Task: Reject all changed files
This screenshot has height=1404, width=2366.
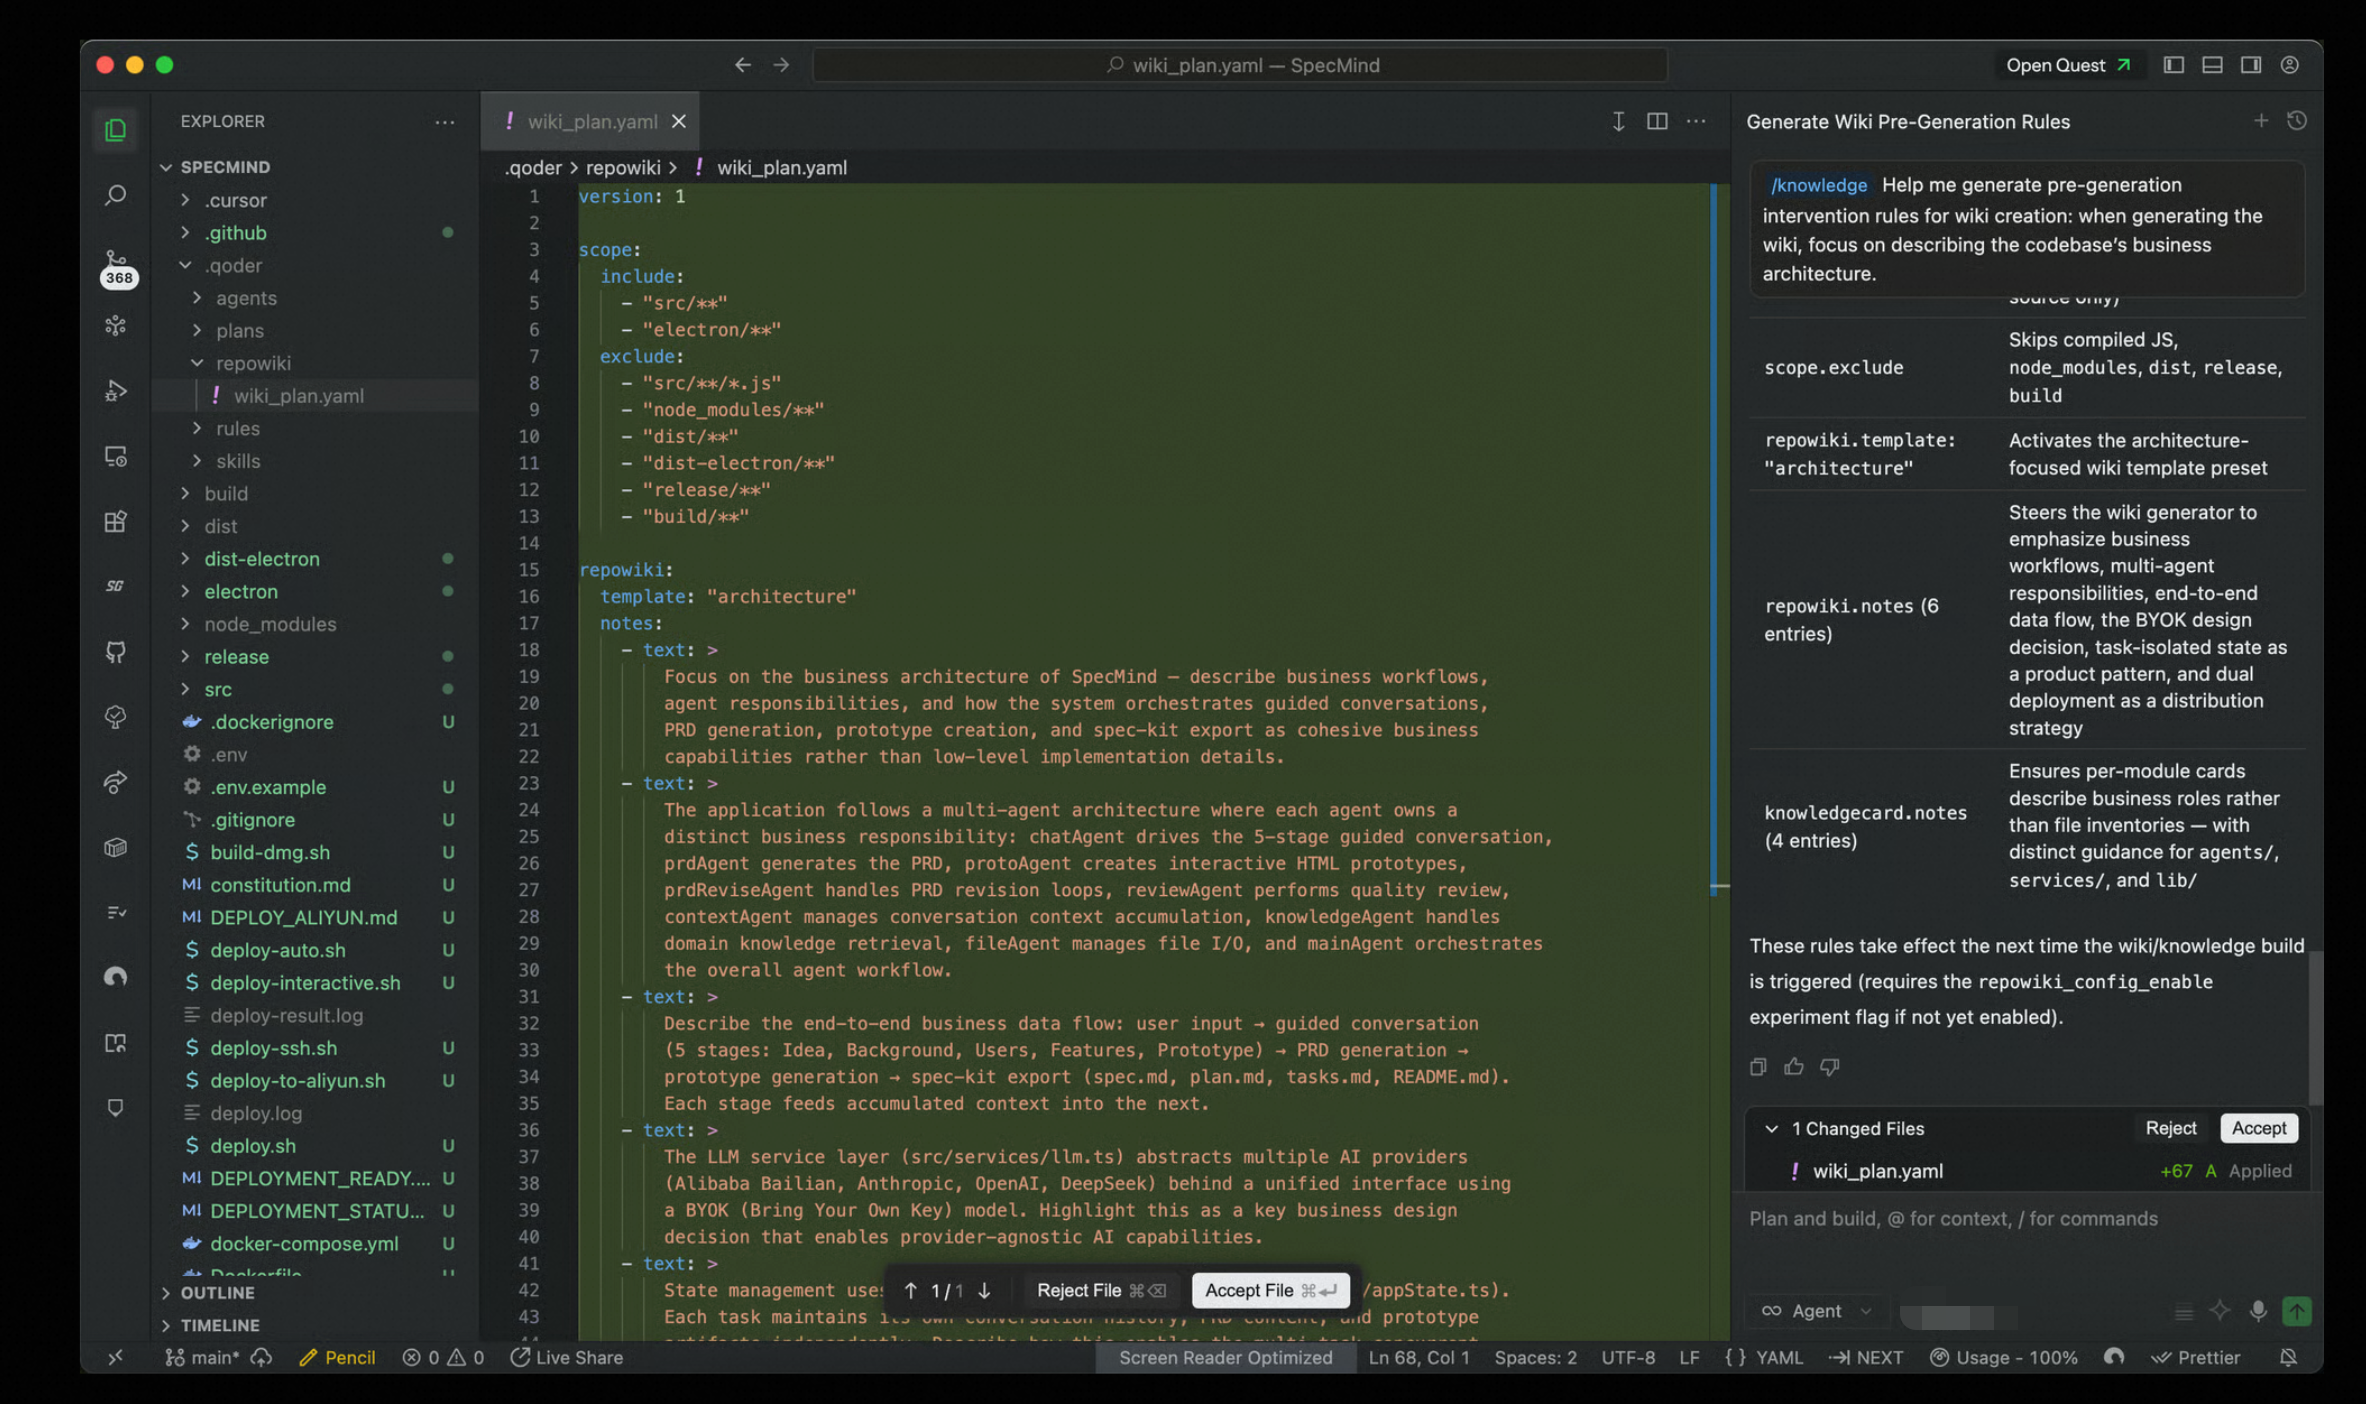Action: [2170, 1128]
